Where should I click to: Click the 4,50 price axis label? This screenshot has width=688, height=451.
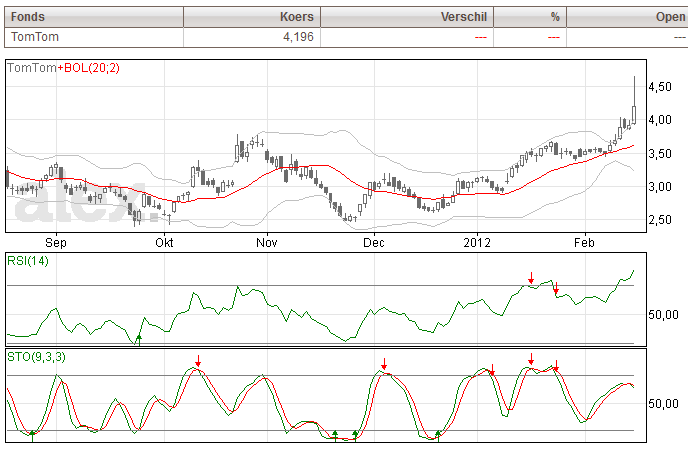[660, 87]
